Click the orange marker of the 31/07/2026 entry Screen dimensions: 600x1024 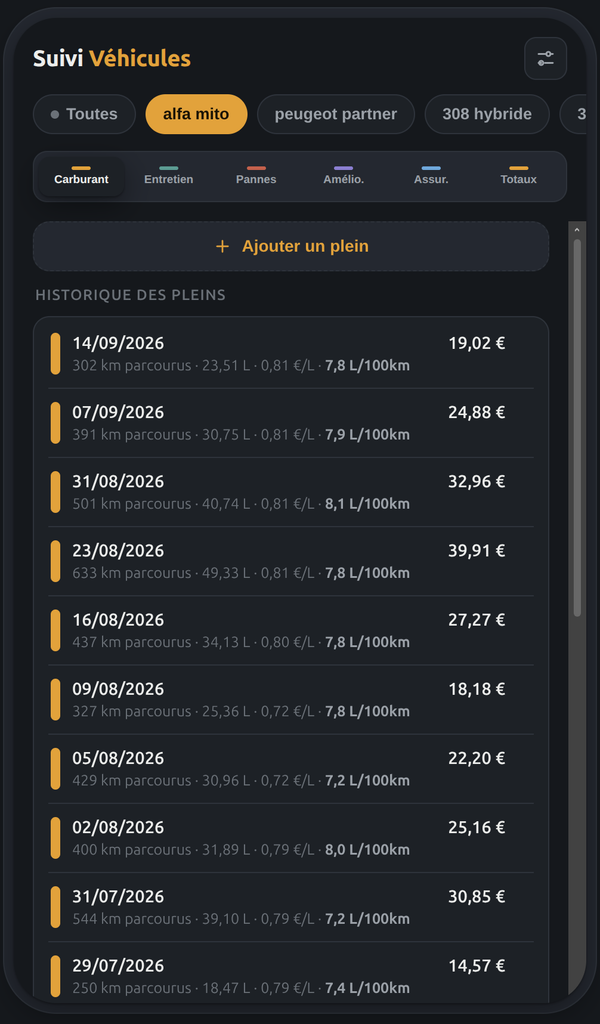point(55,907)
